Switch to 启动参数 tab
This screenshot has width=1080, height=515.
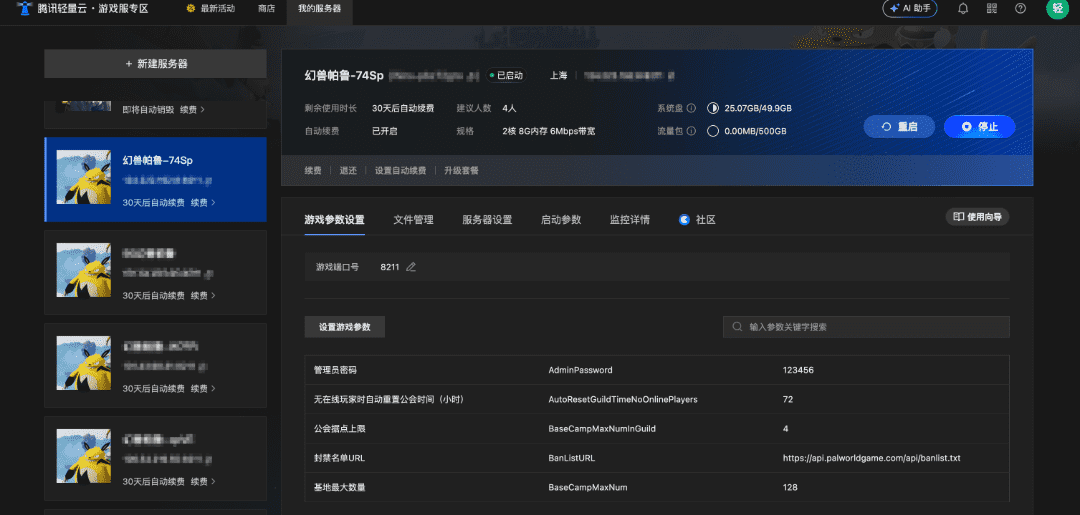pyautogui.click(x=561, y=220)
